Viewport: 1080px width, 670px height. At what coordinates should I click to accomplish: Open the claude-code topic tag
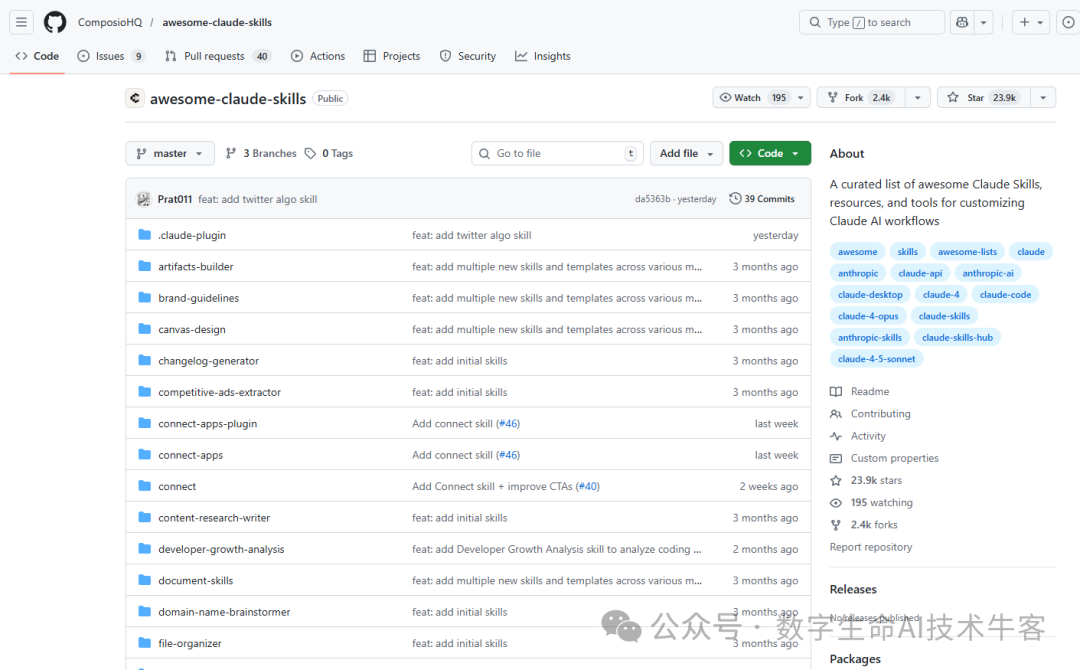click(x=1005, y=294)
